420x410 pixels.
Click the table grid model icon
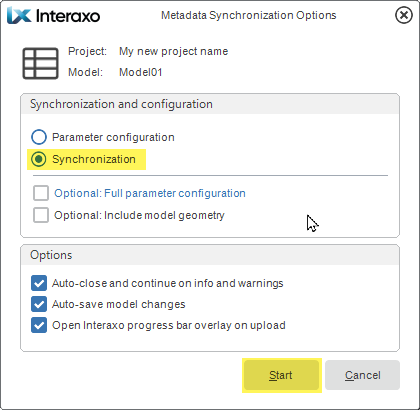[40, 63]
